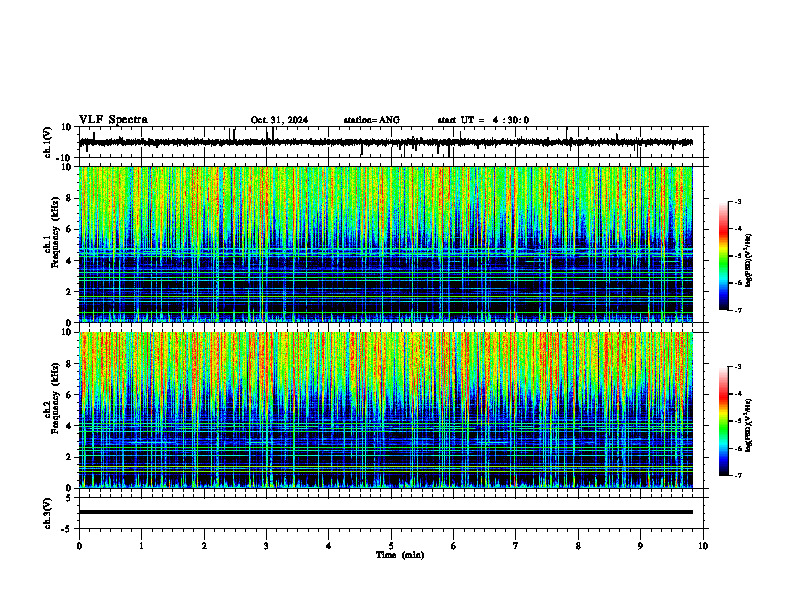Click the "6" tick on the Time axis

[454, 546]
